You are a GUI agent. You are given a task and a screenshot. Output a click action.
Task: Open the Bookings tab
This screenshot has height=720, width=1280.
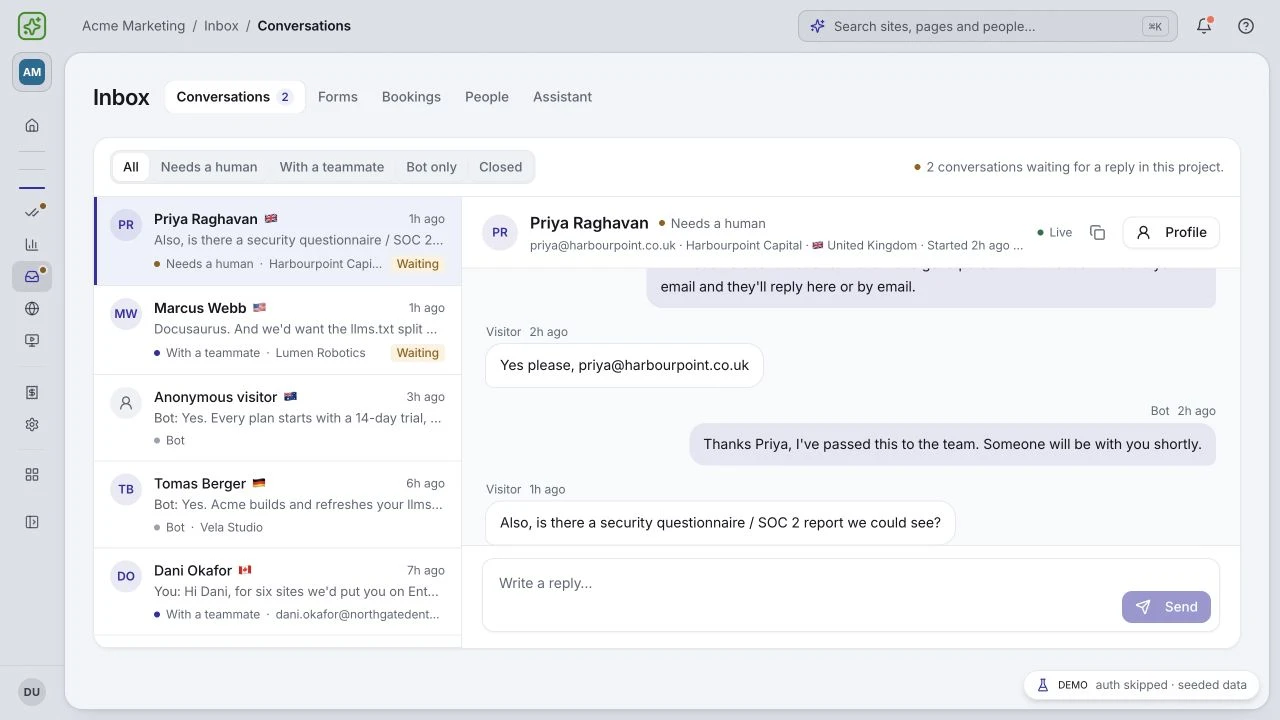coord(411,97)
